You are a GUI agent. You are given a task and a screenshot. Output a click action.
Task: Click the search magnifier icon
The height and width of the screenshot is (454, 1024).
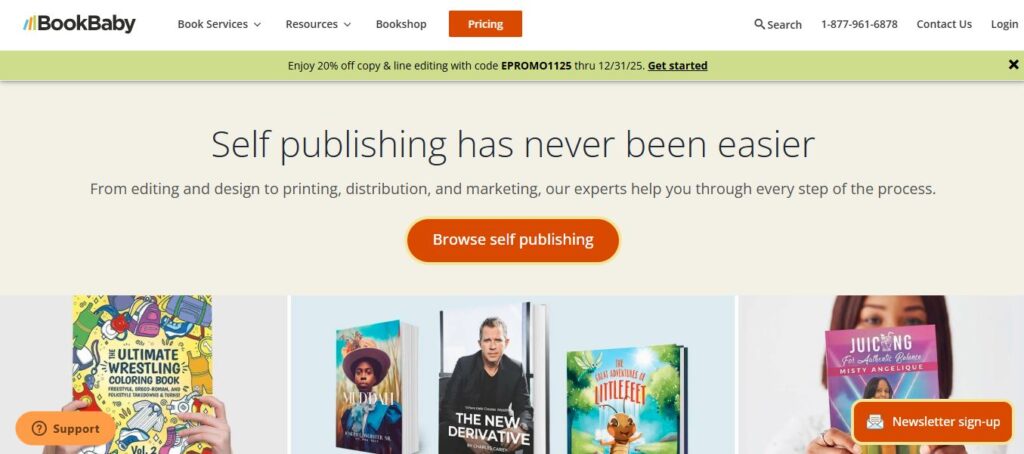[759, 24]
